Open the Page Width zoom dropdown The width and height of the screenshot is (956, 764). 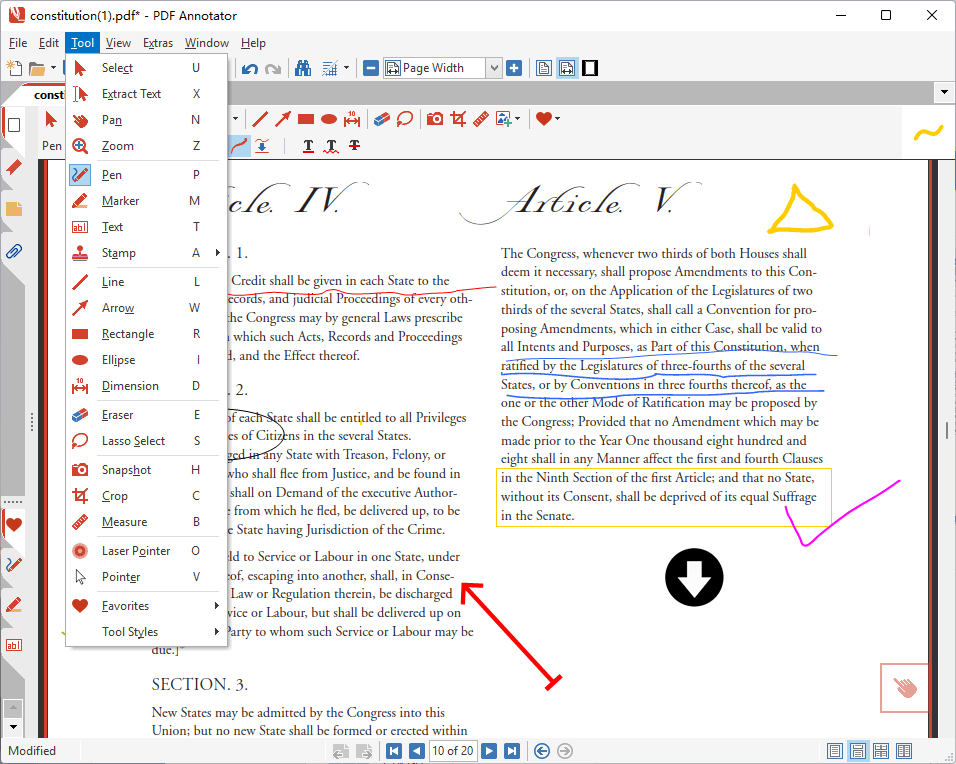493,68
